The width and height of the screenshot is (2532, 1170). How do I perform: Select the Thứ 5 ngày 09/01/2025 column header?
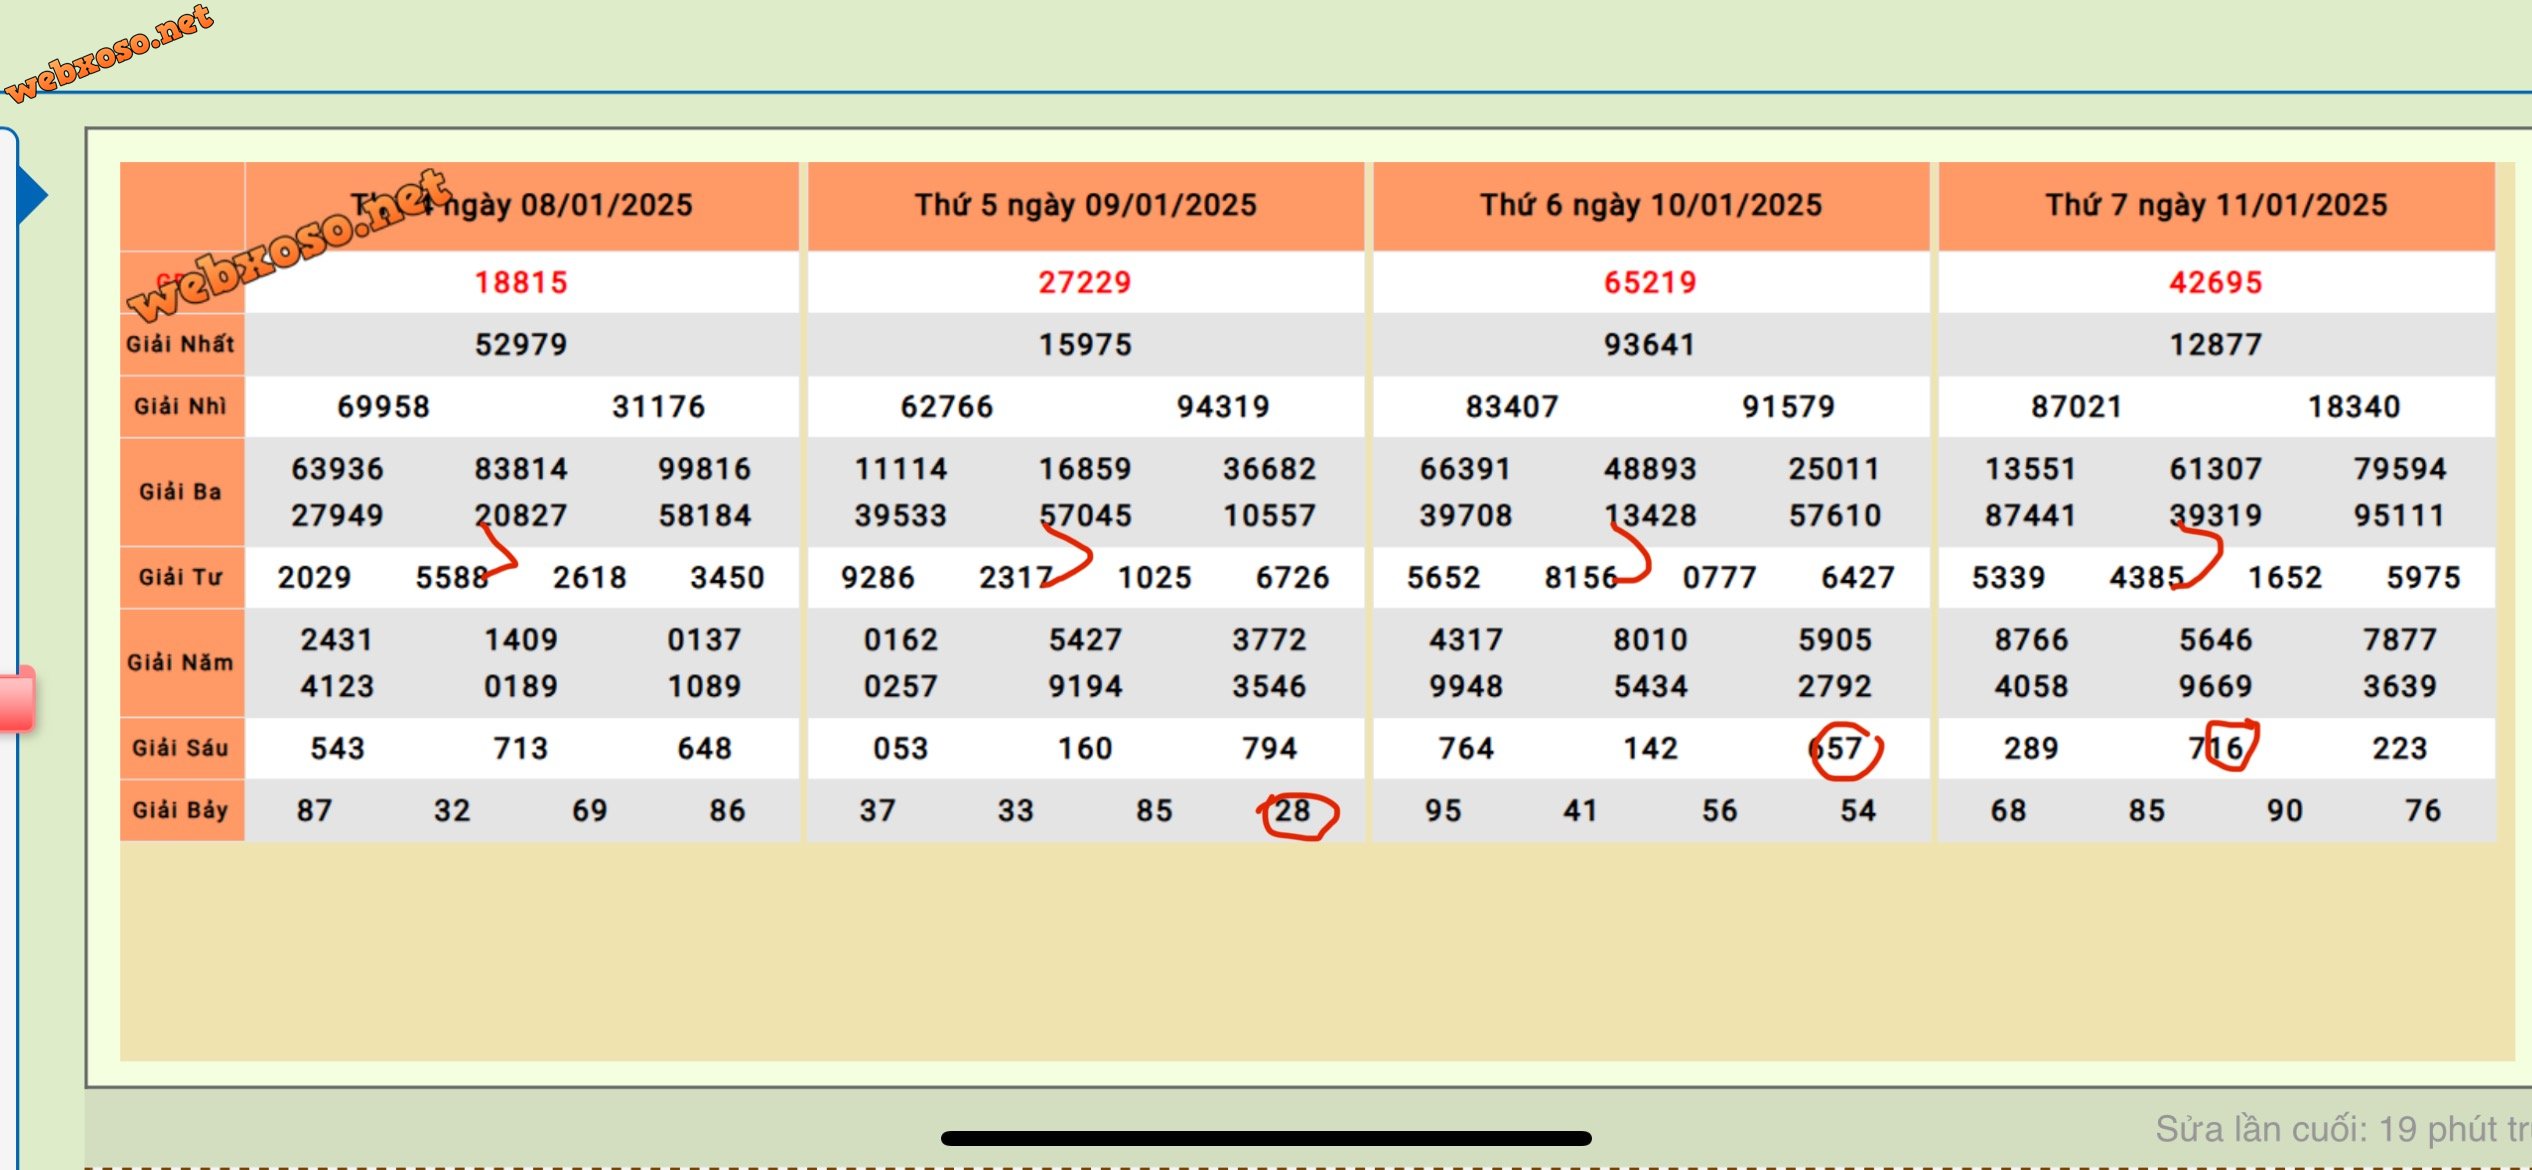[x=1085, y=205]
